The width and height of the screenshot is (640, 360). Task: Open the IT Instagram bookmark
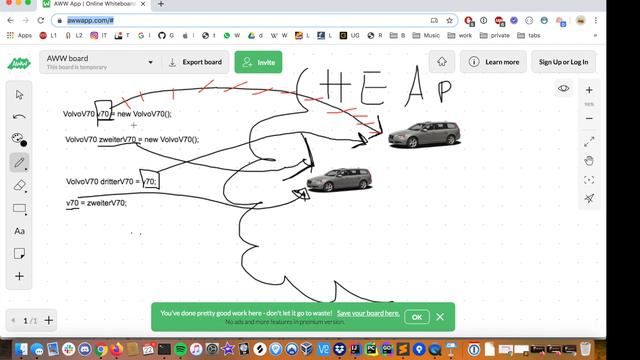98,36
